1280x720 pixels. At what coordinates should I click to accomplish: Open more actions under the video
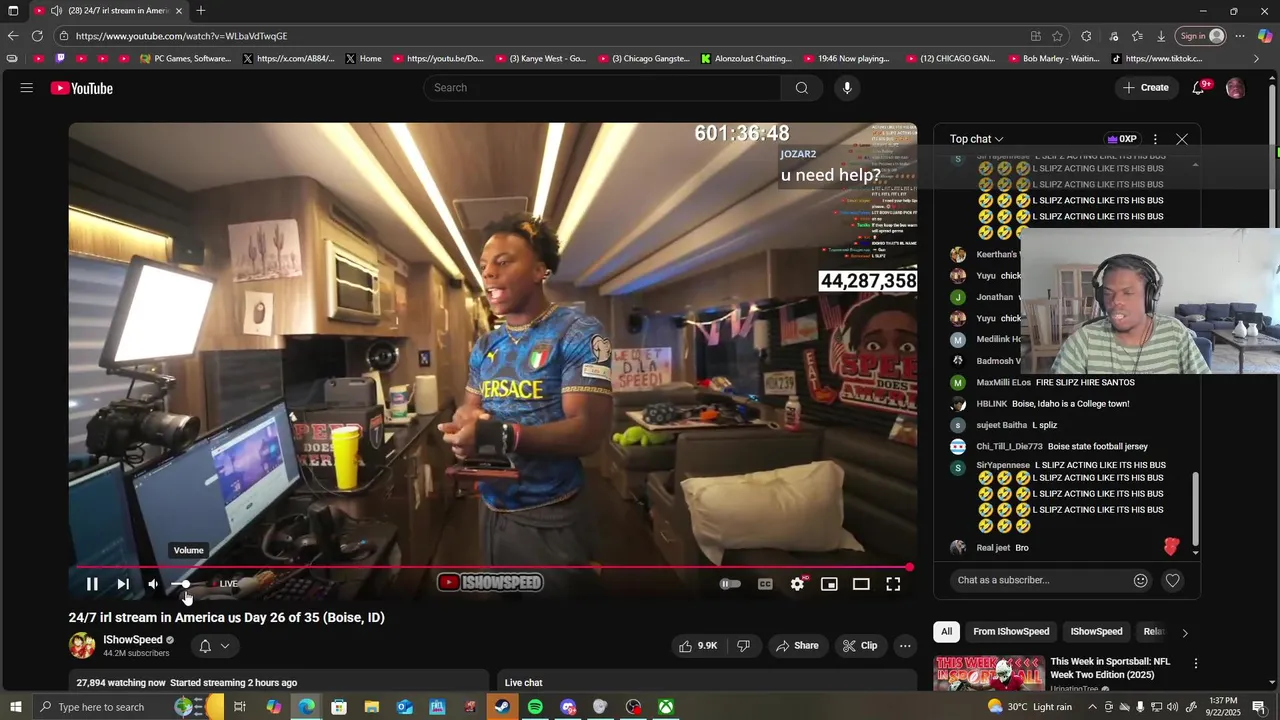[905, 646]
